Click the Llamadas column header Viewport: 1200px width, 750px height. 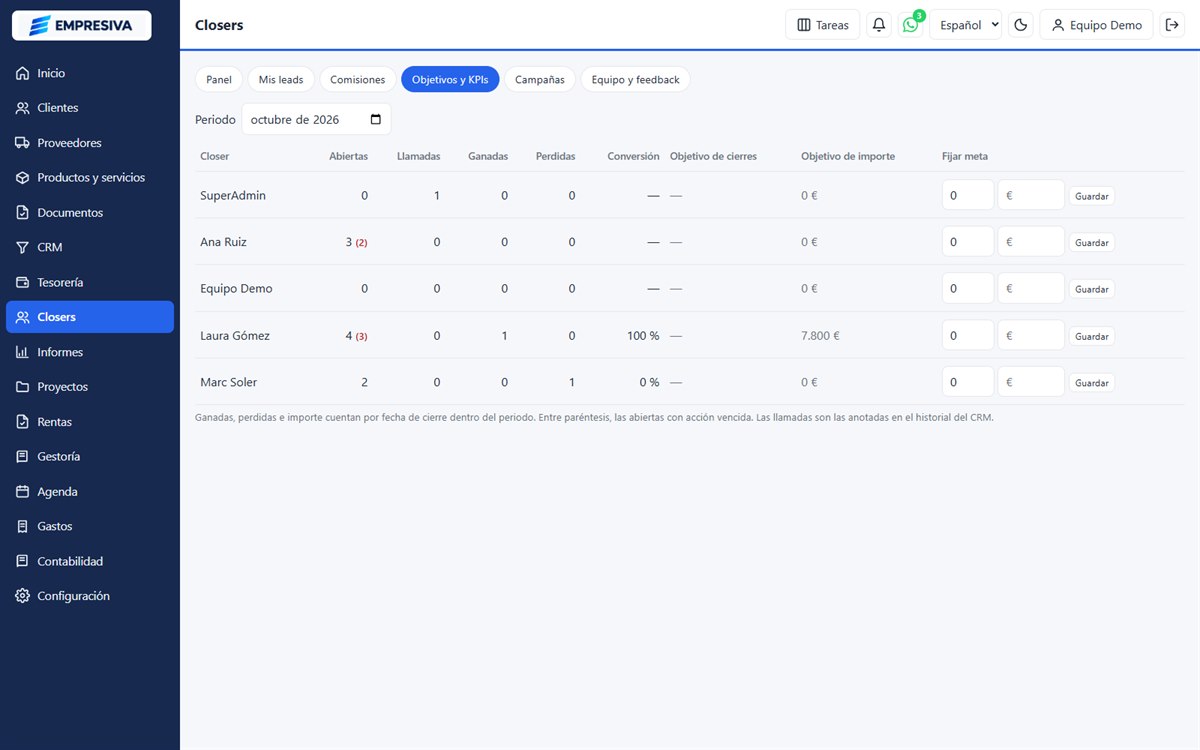(418, 156)
